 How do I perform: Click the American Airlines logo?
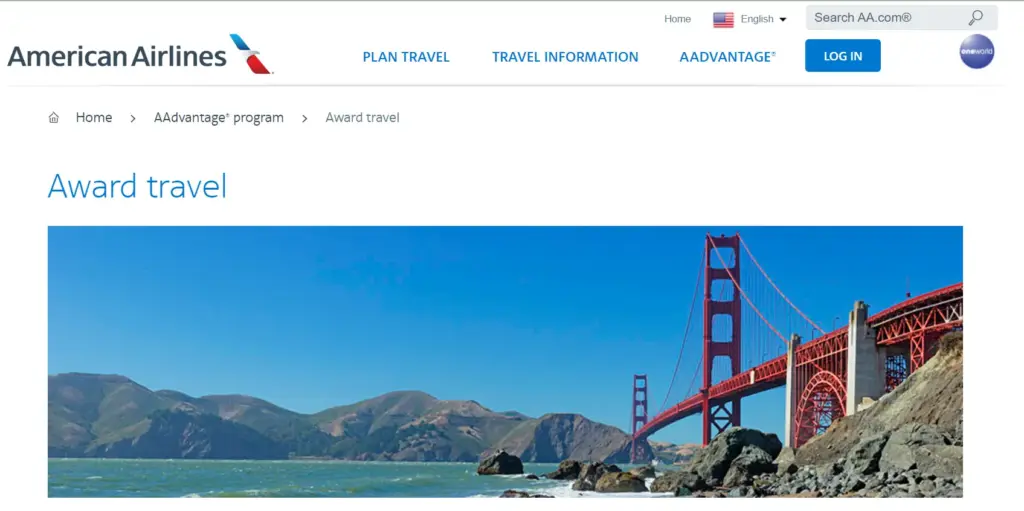(140, 55)
